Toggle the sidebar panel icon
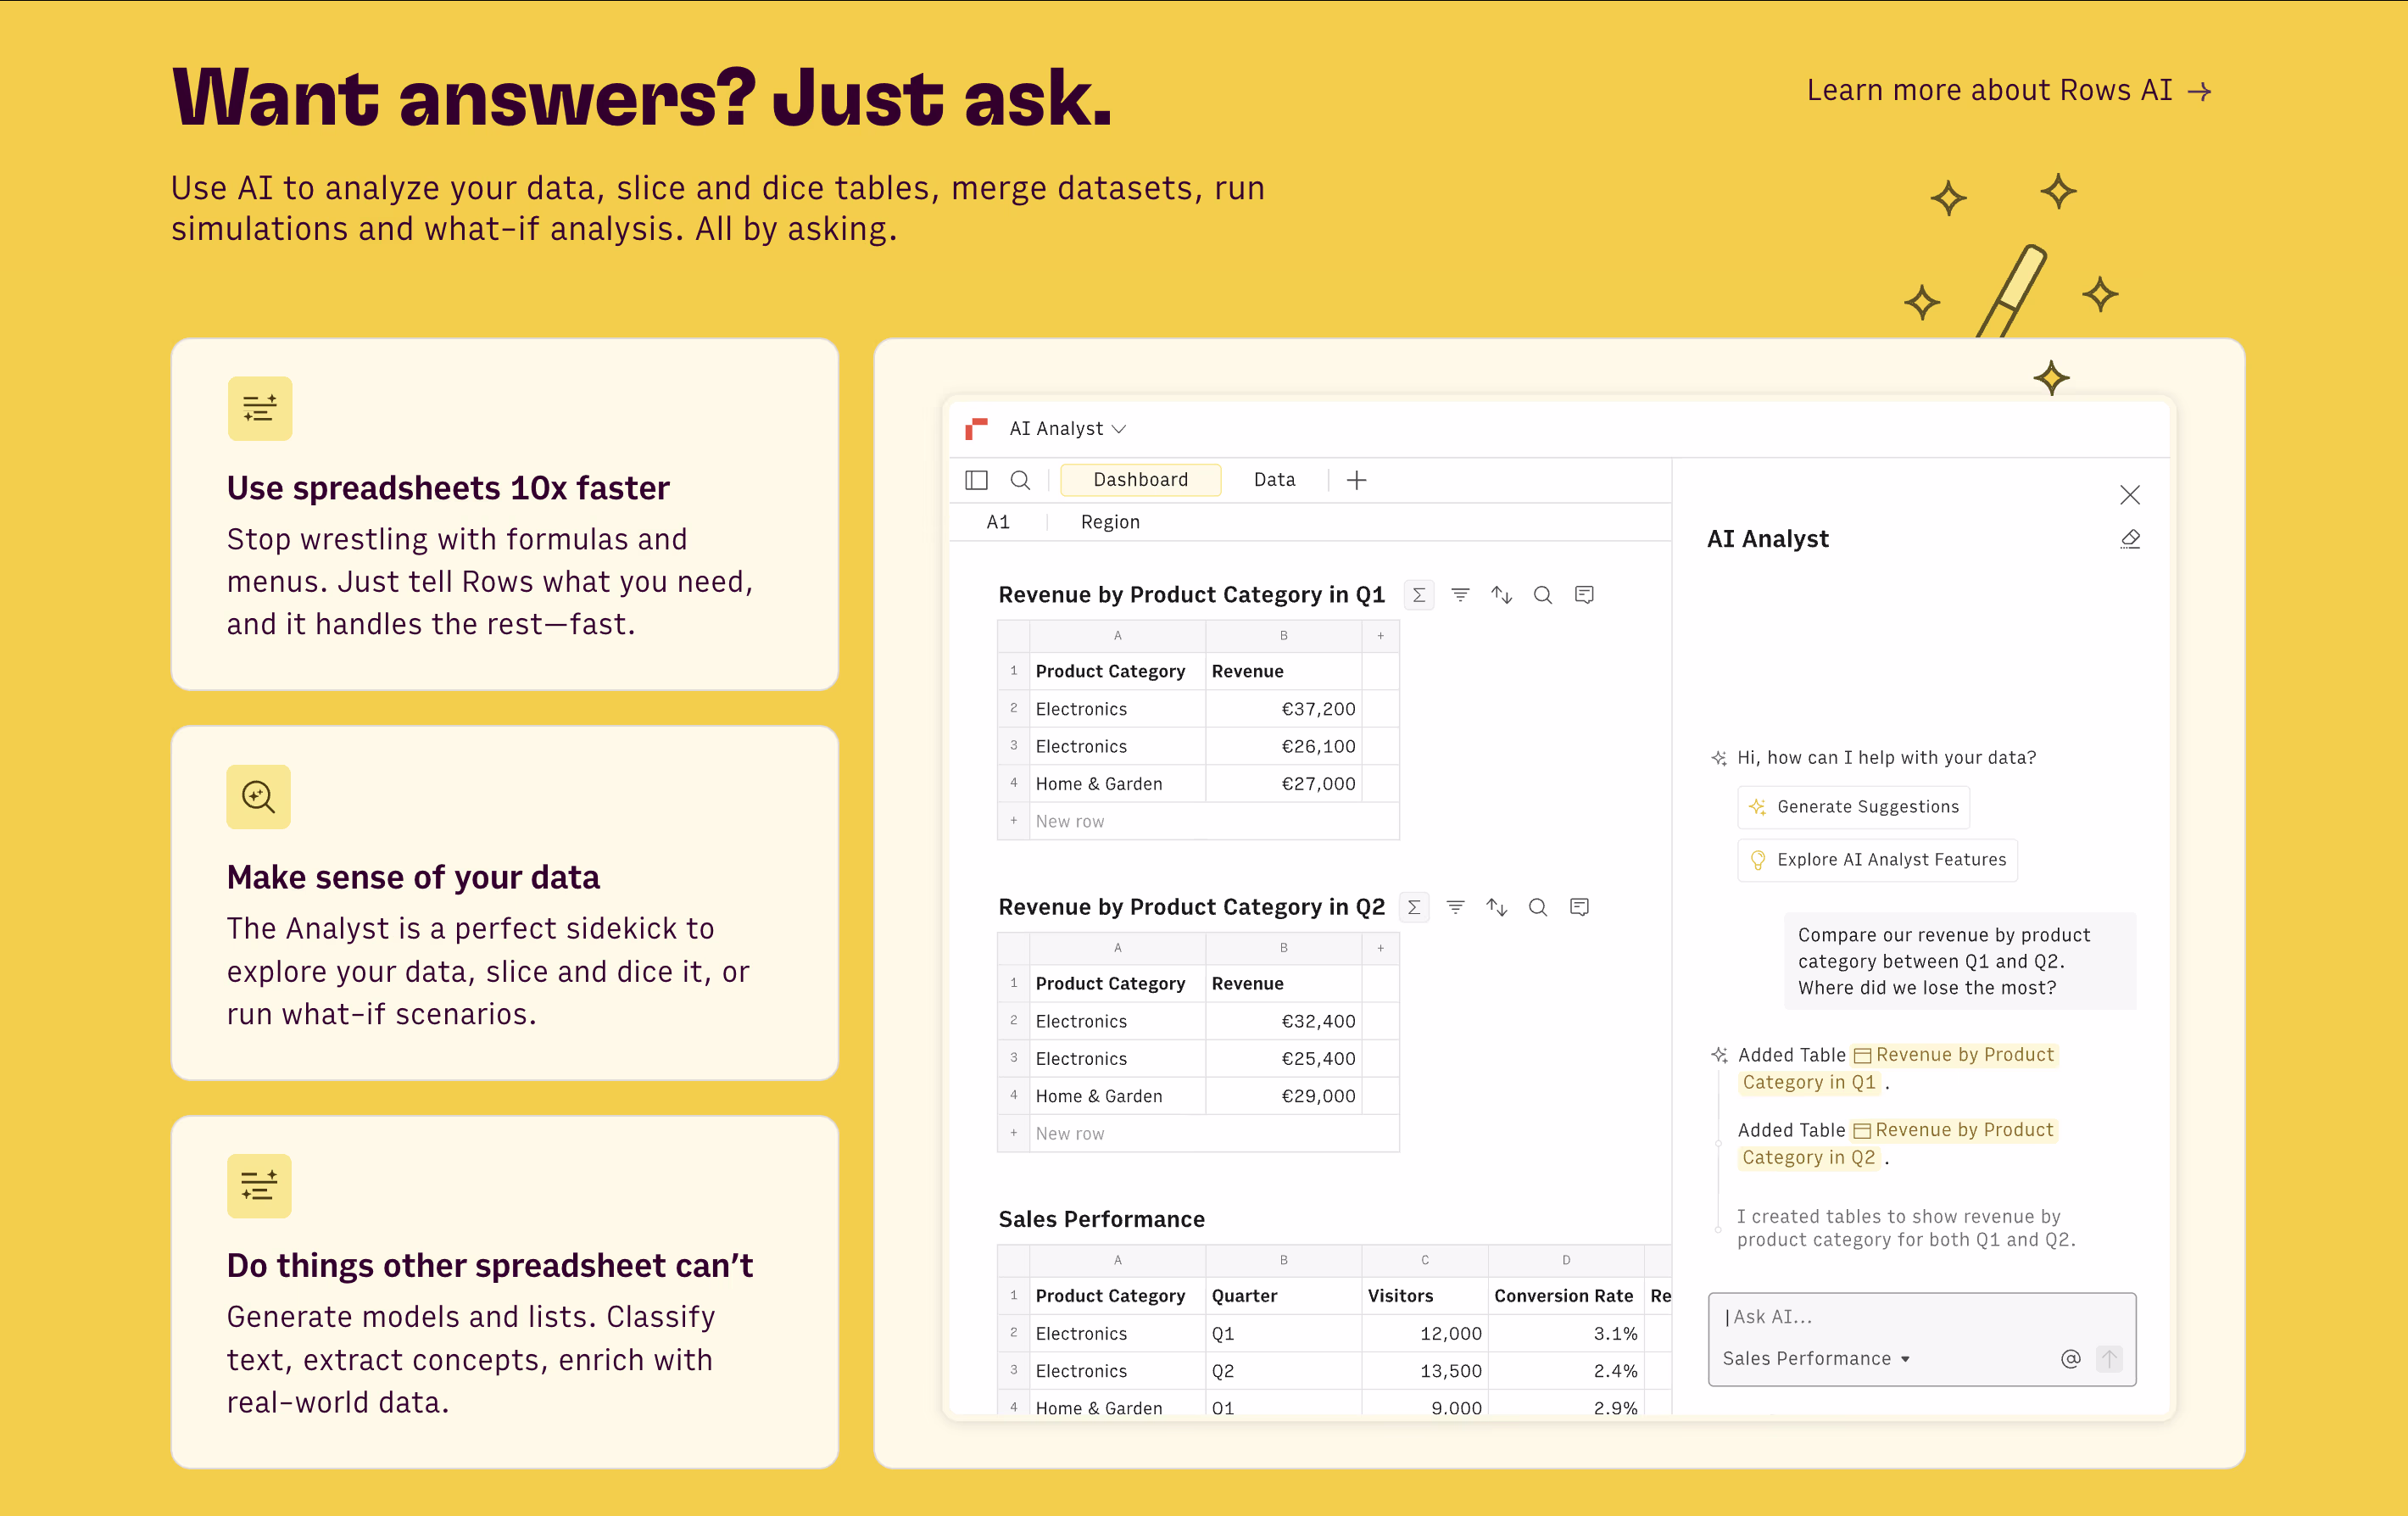This screenshot has height=1516, width=2408. pyautogui.click(x=976, y=480)
